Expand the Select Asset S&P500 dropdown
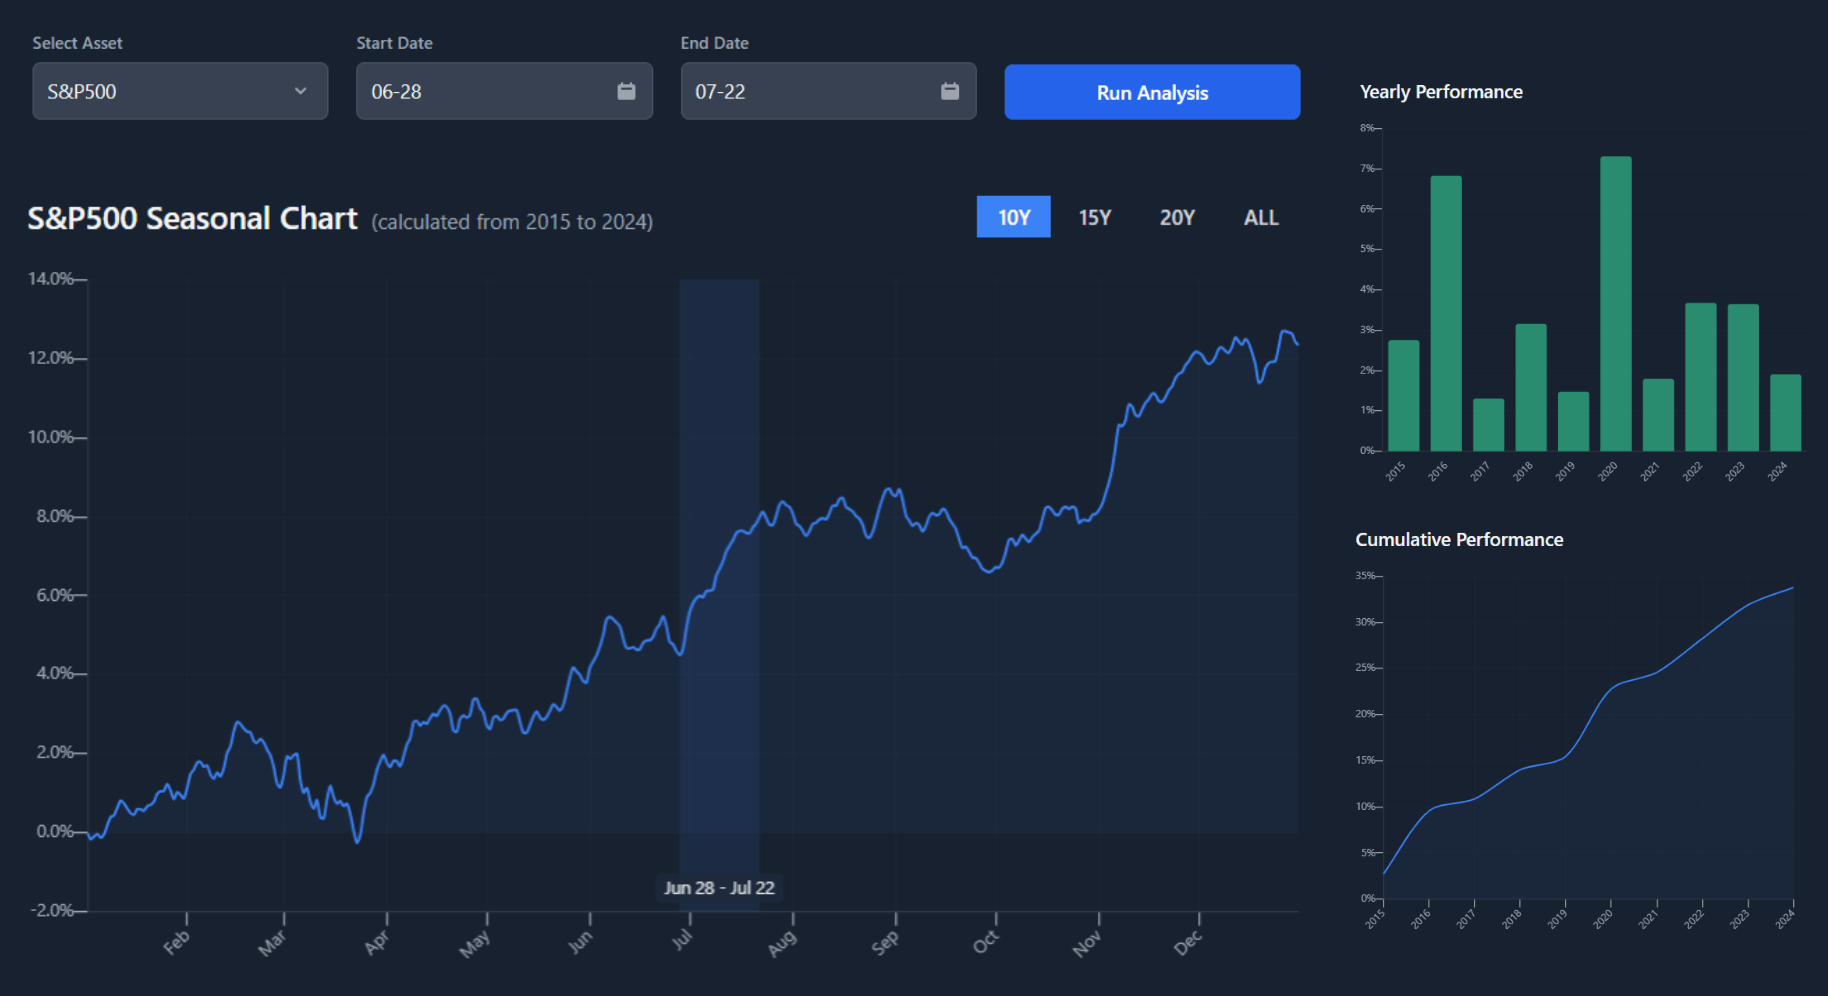 point(180,91)
